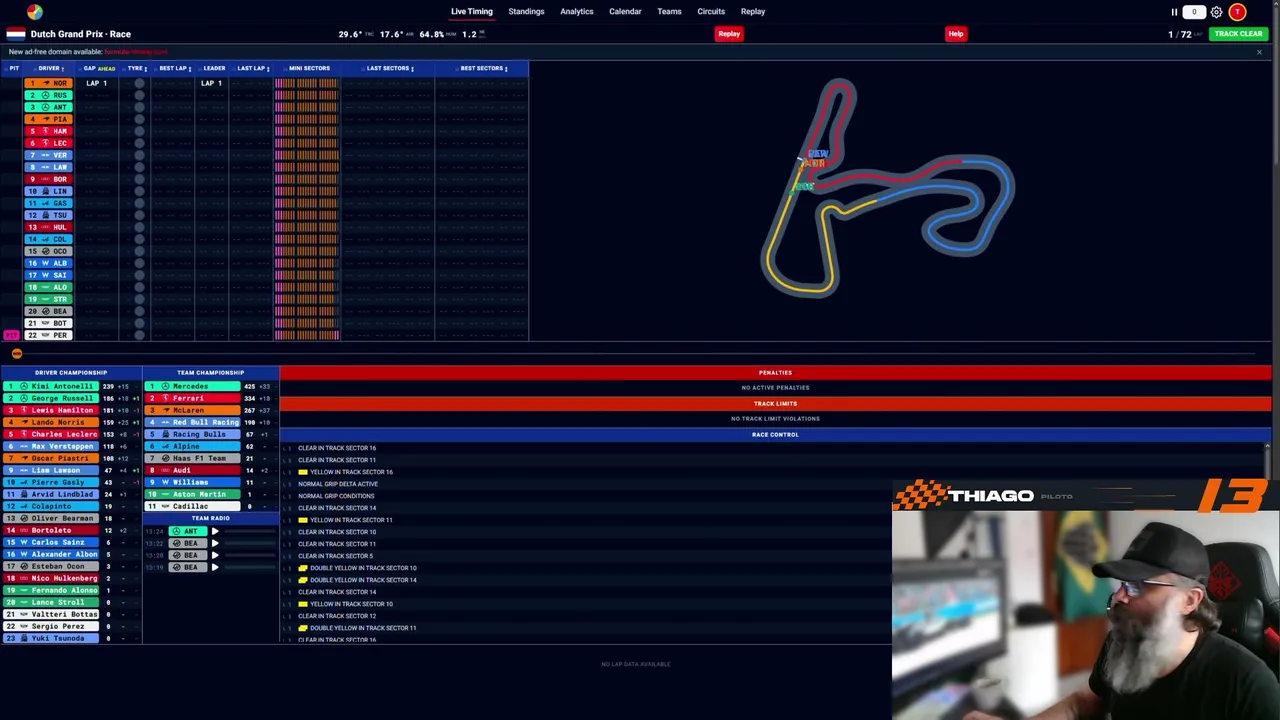Click the multicolor app logo icon
Image resolution: width=1280 pixels, height=720 pixels.
(35, 12)
